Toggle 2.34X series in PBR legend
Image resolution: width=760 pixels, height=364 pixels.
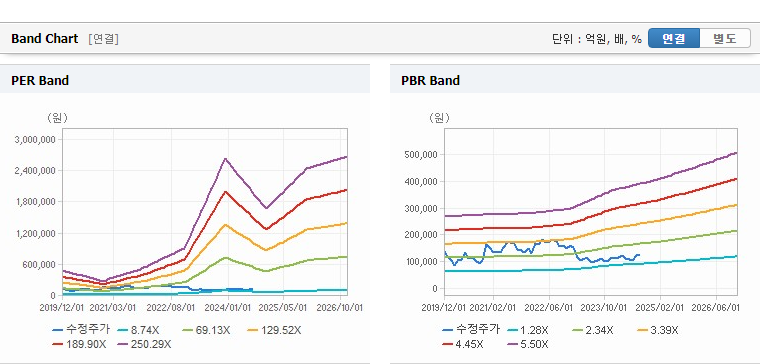click(593, 330)
